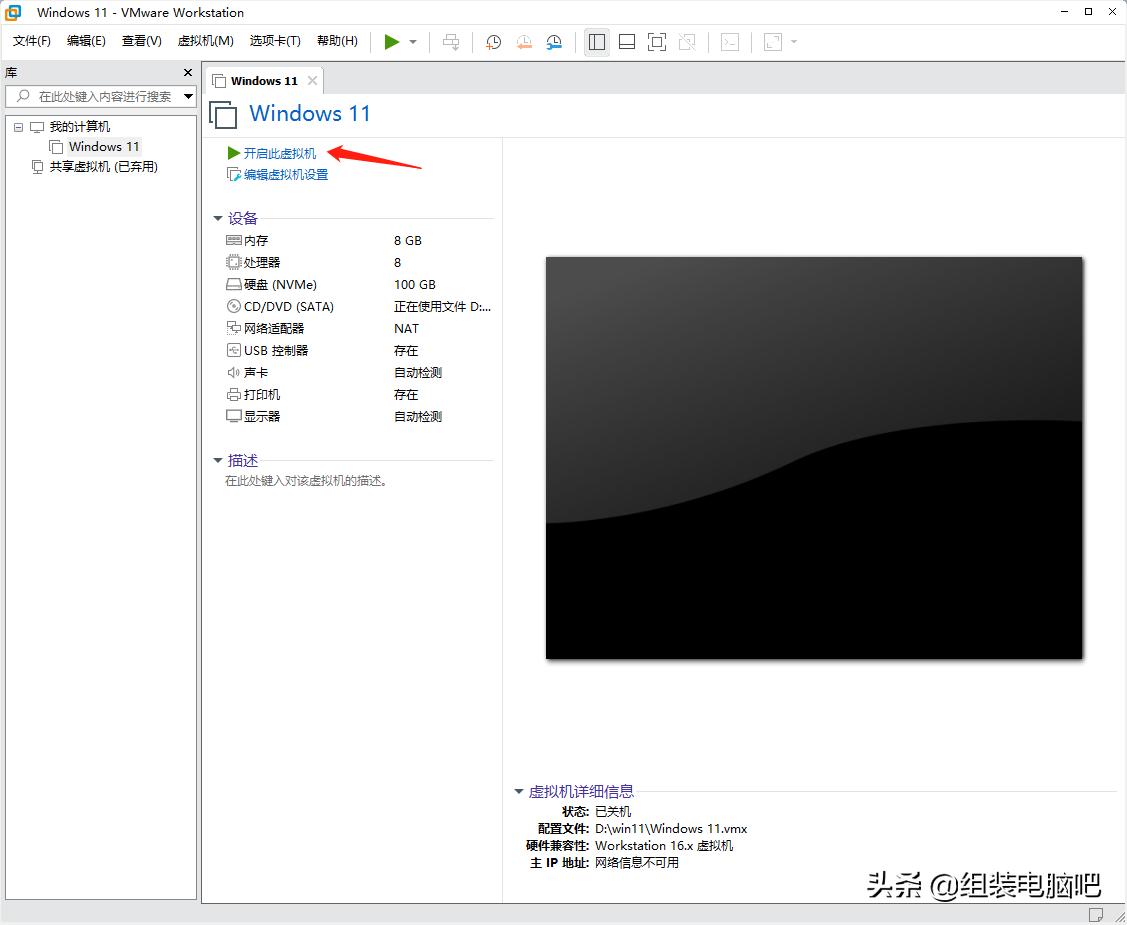
Task: Open the Snapshot Manager
Action: tap(553, 41)
